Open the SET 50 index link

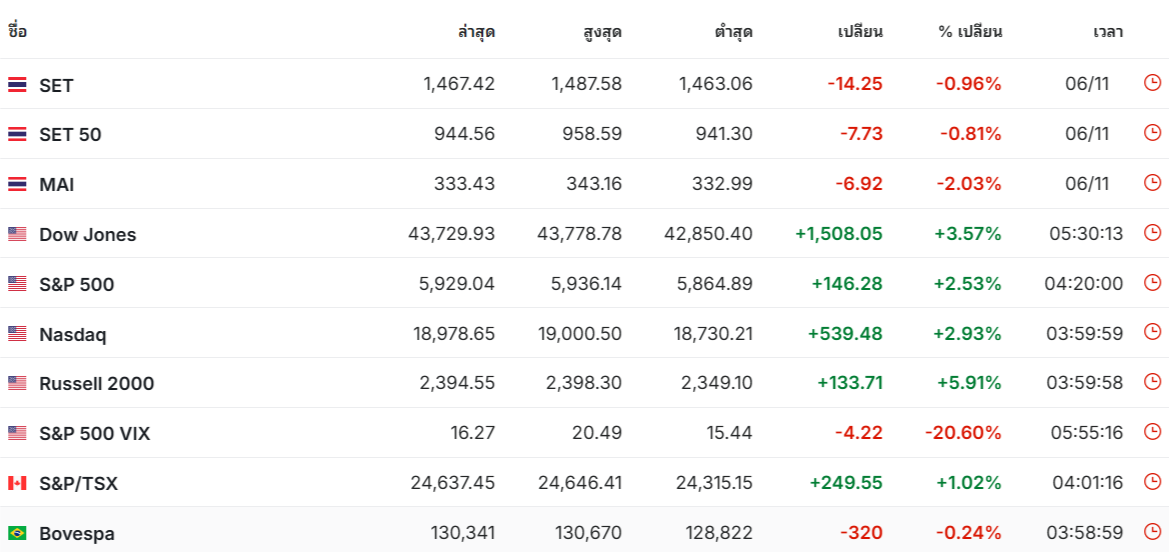[70, 135]
